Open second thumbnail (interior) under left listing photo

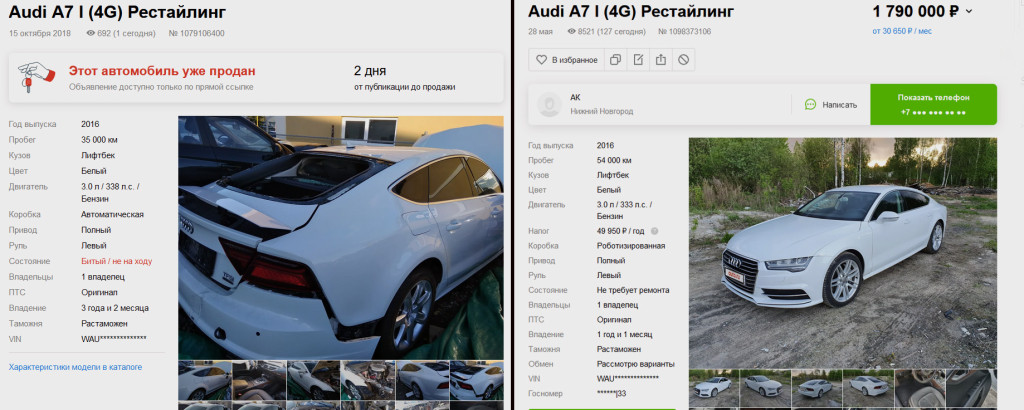[259, 381]
